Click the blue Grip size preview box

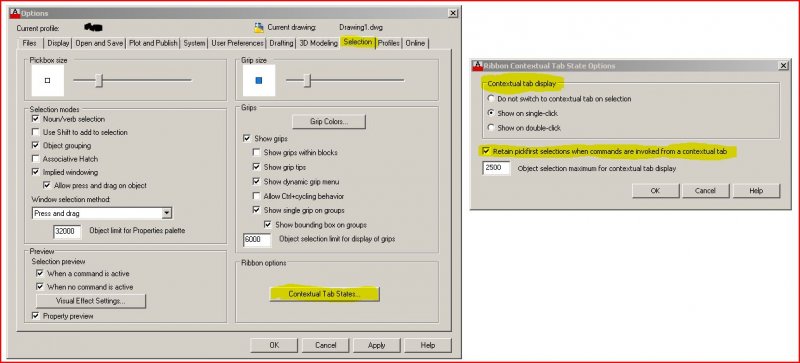(x=259, y=80)
